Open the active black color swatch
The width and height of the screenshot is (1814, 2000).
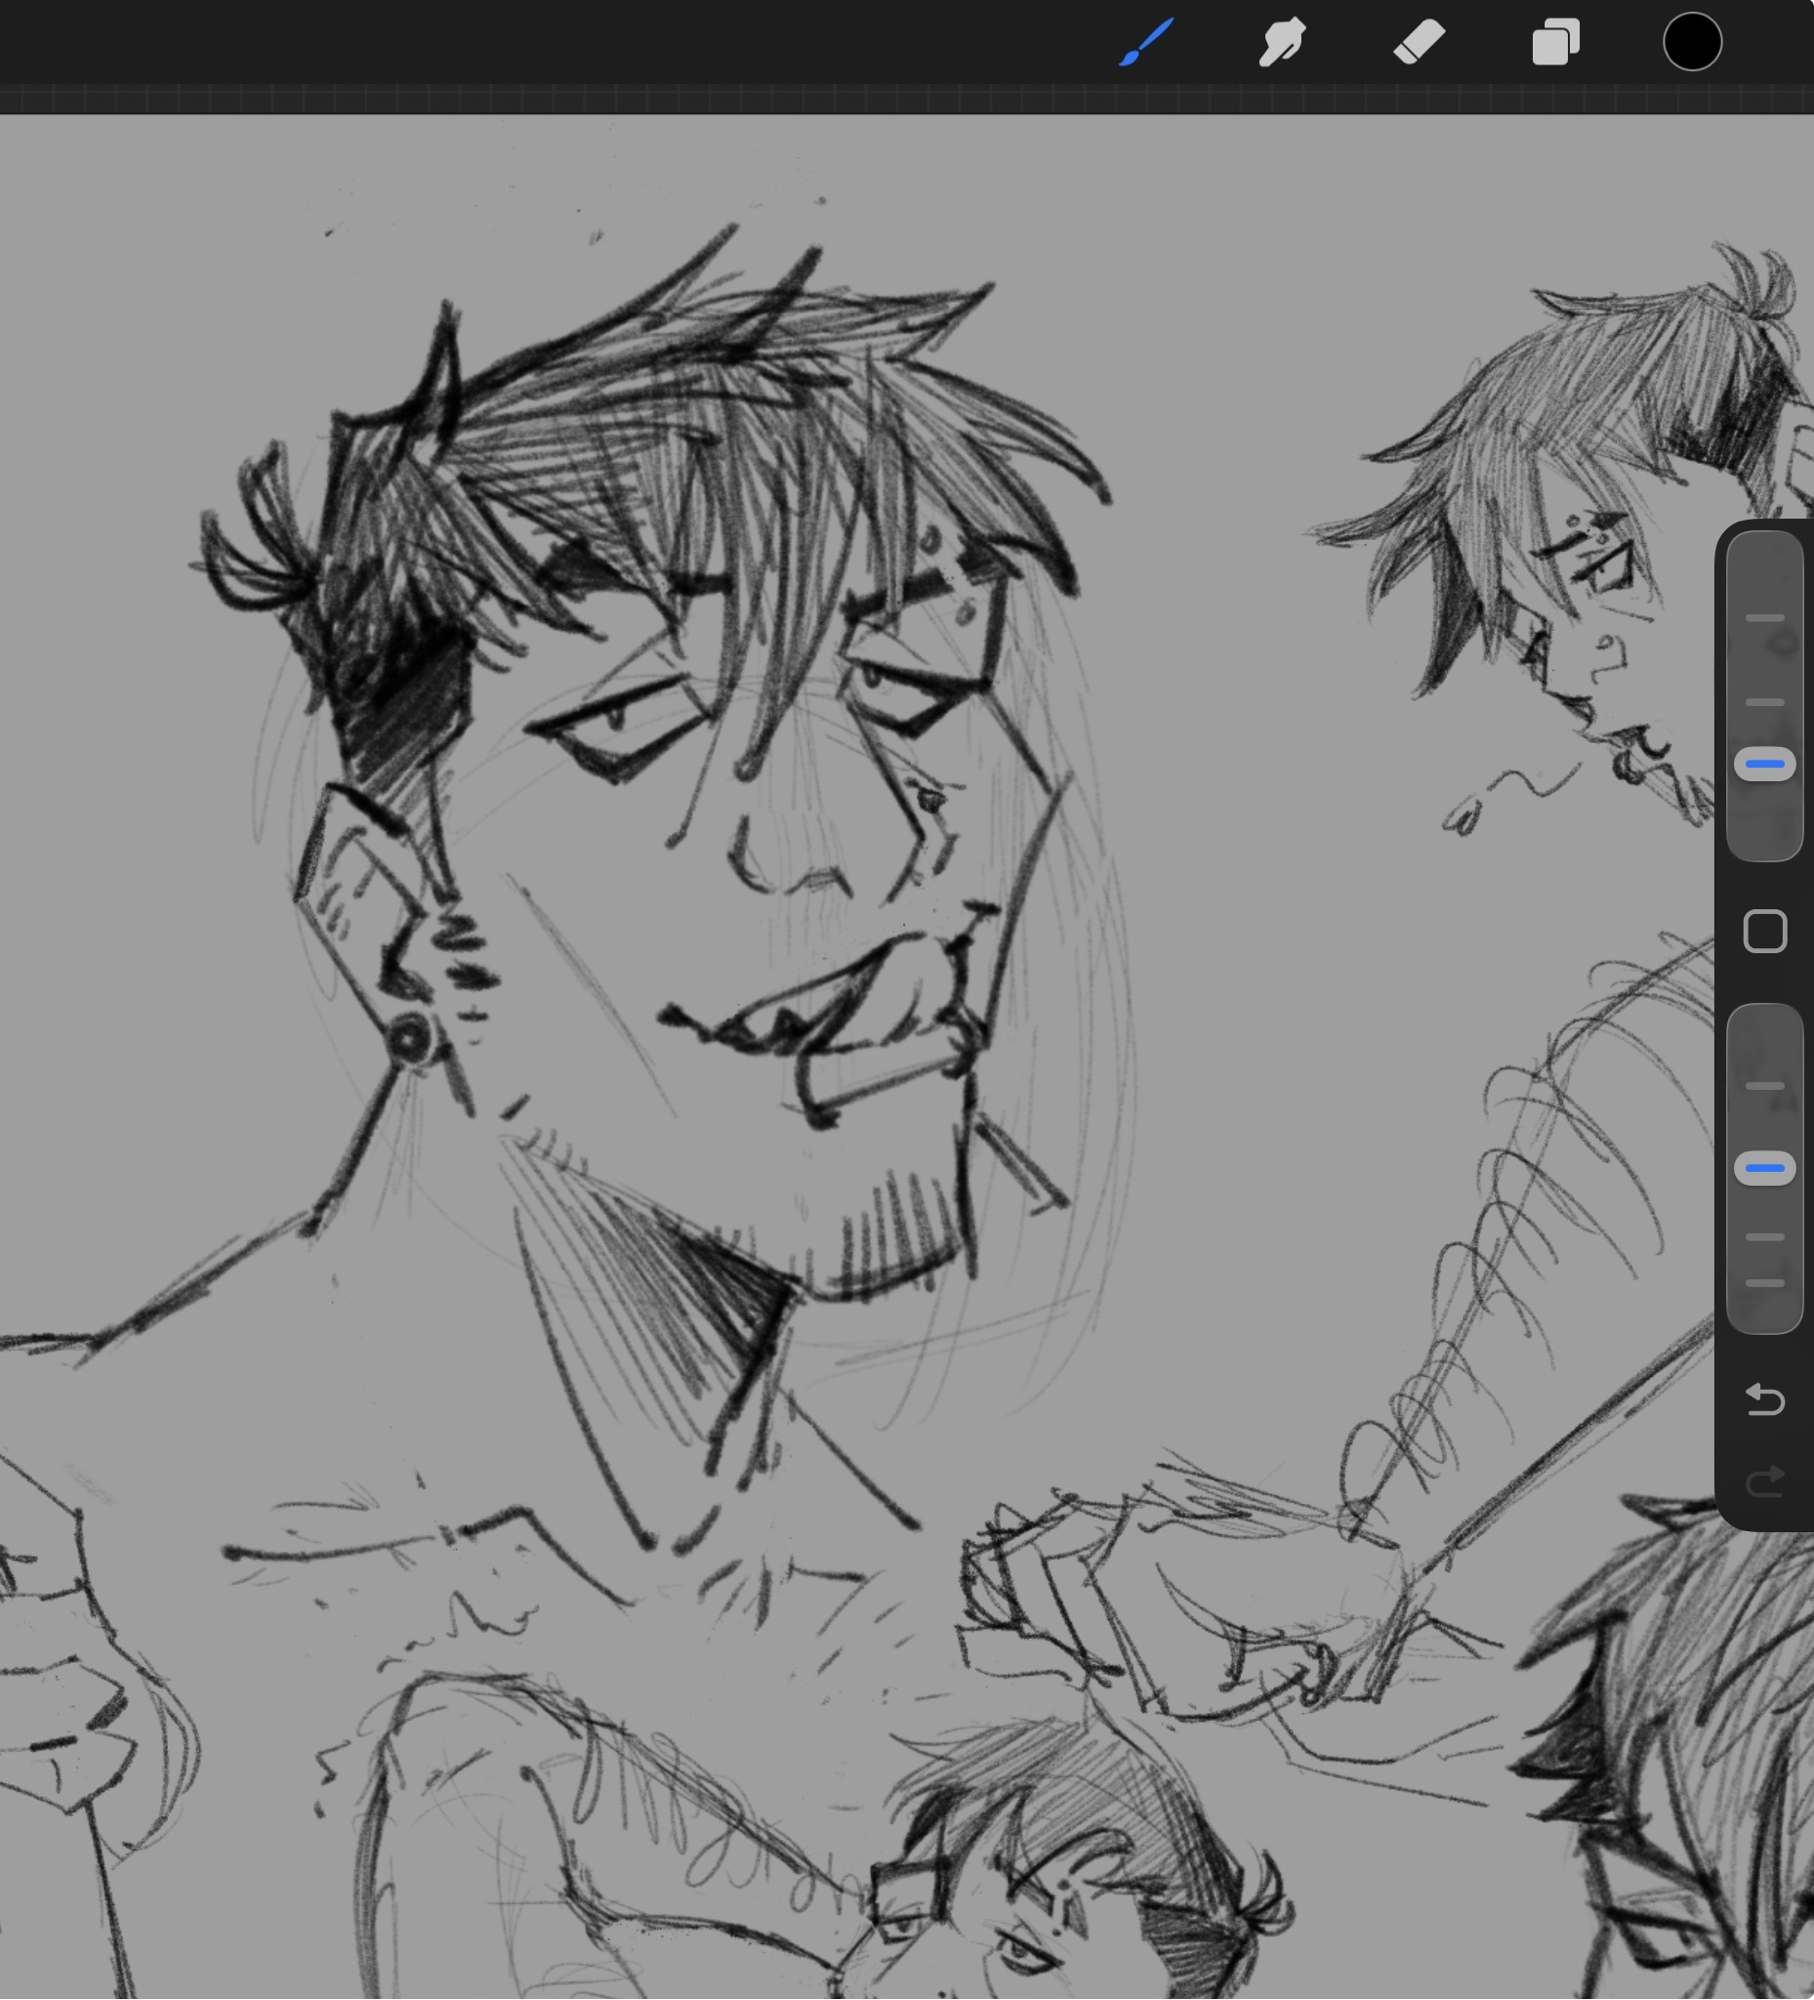pos(1692,43)
